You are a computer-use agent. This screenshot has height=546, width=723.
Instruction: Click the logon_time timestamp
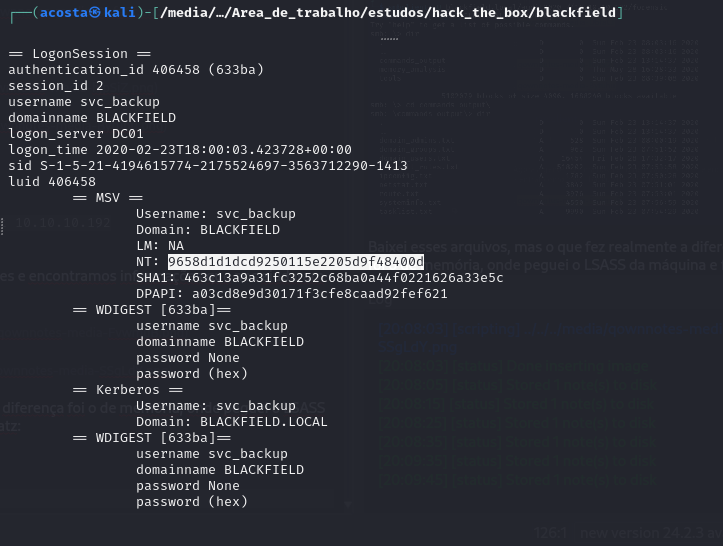point(224,150)
